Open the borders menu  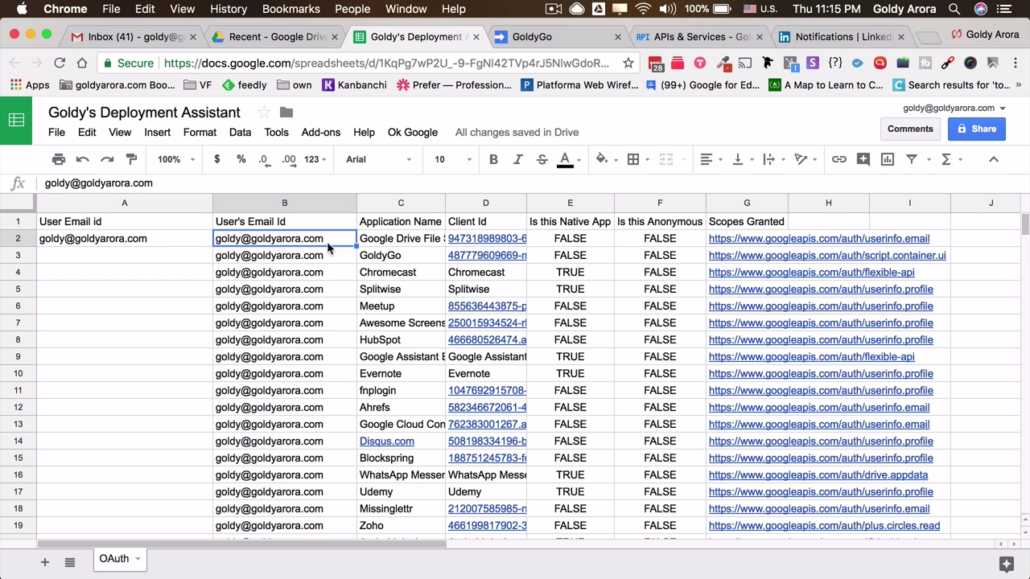pos(633,159)
